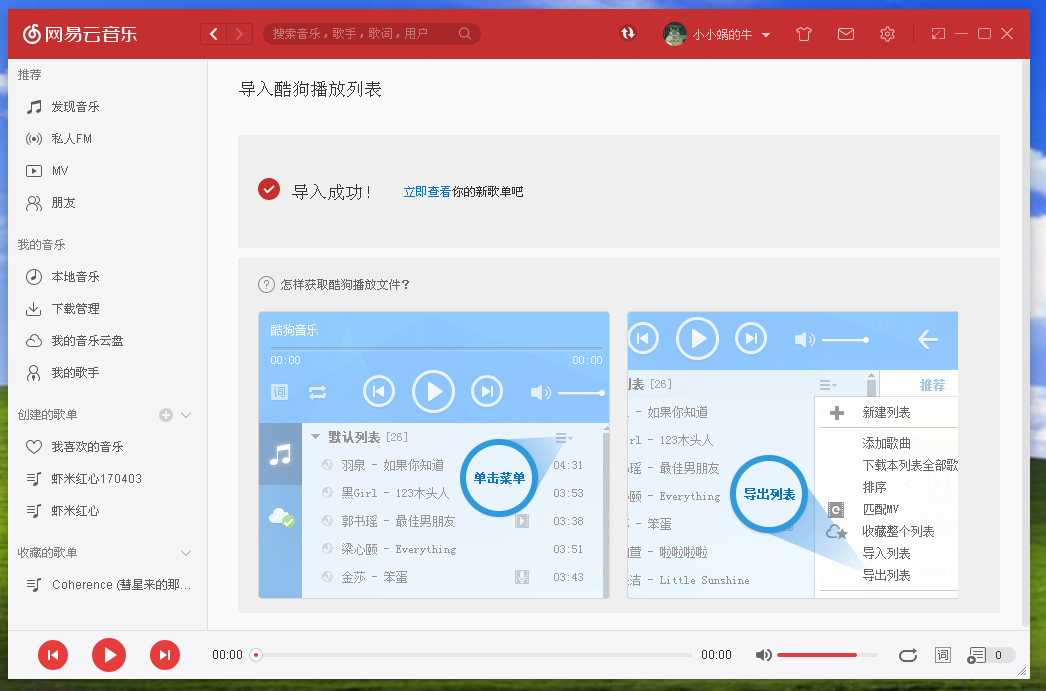Screen dimensions: 1046x691
Task: Play previous track in bottom bar
Action: (53, 655)
